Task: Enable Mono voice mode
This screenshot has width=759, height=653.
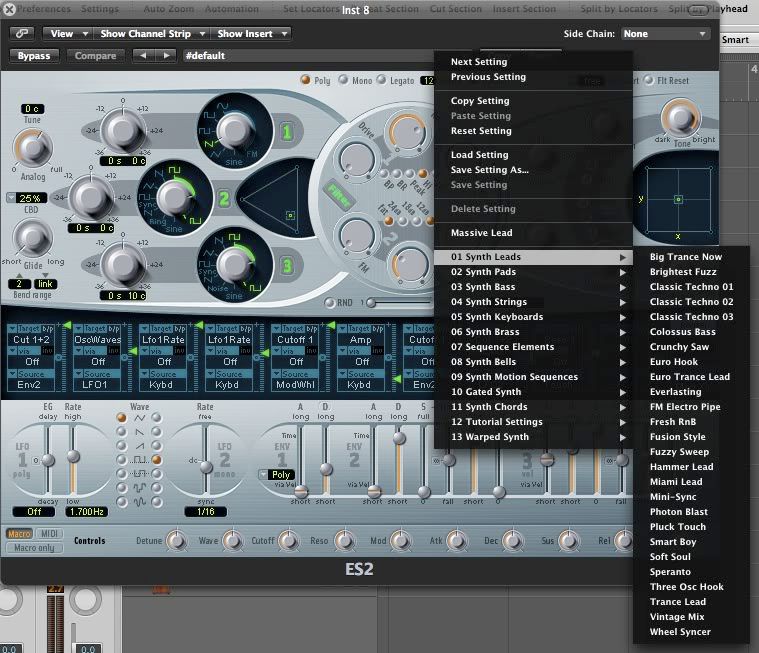Action: point(343,81)
